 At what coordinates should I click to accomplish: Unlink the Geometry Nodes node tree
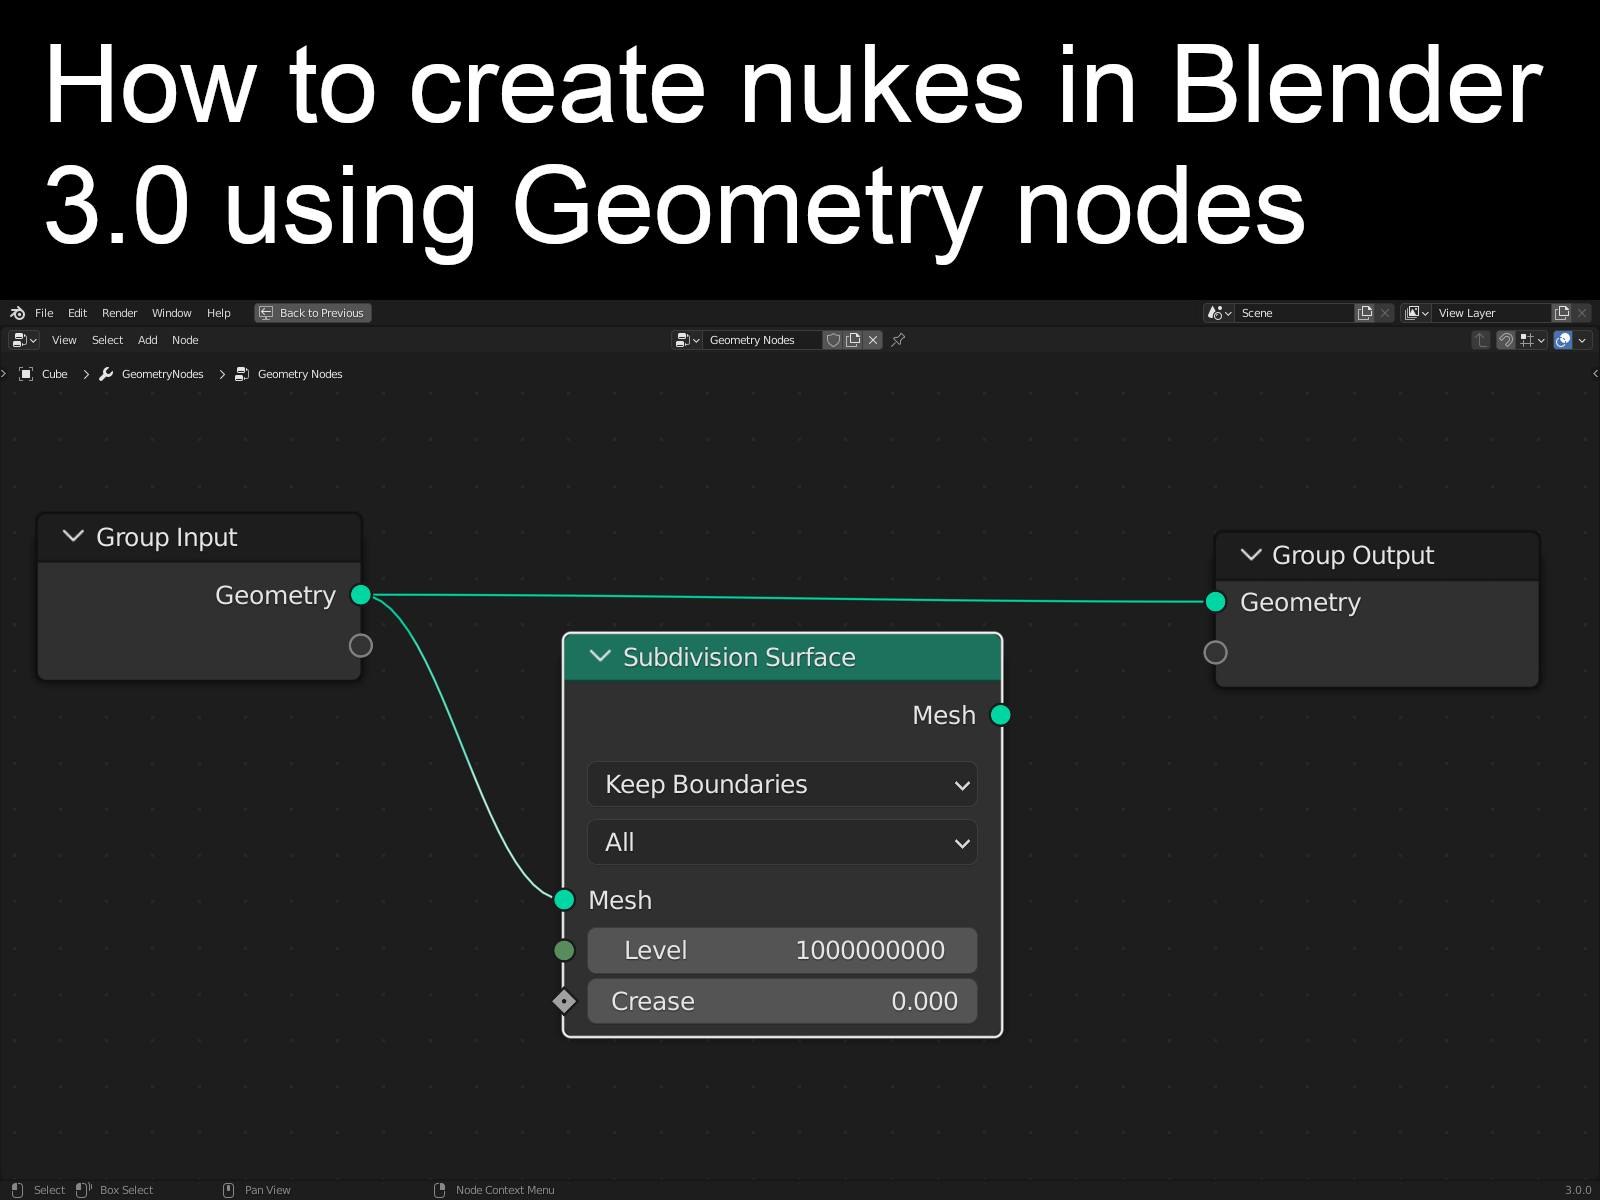pyautogui.click(x=873, y=340)
